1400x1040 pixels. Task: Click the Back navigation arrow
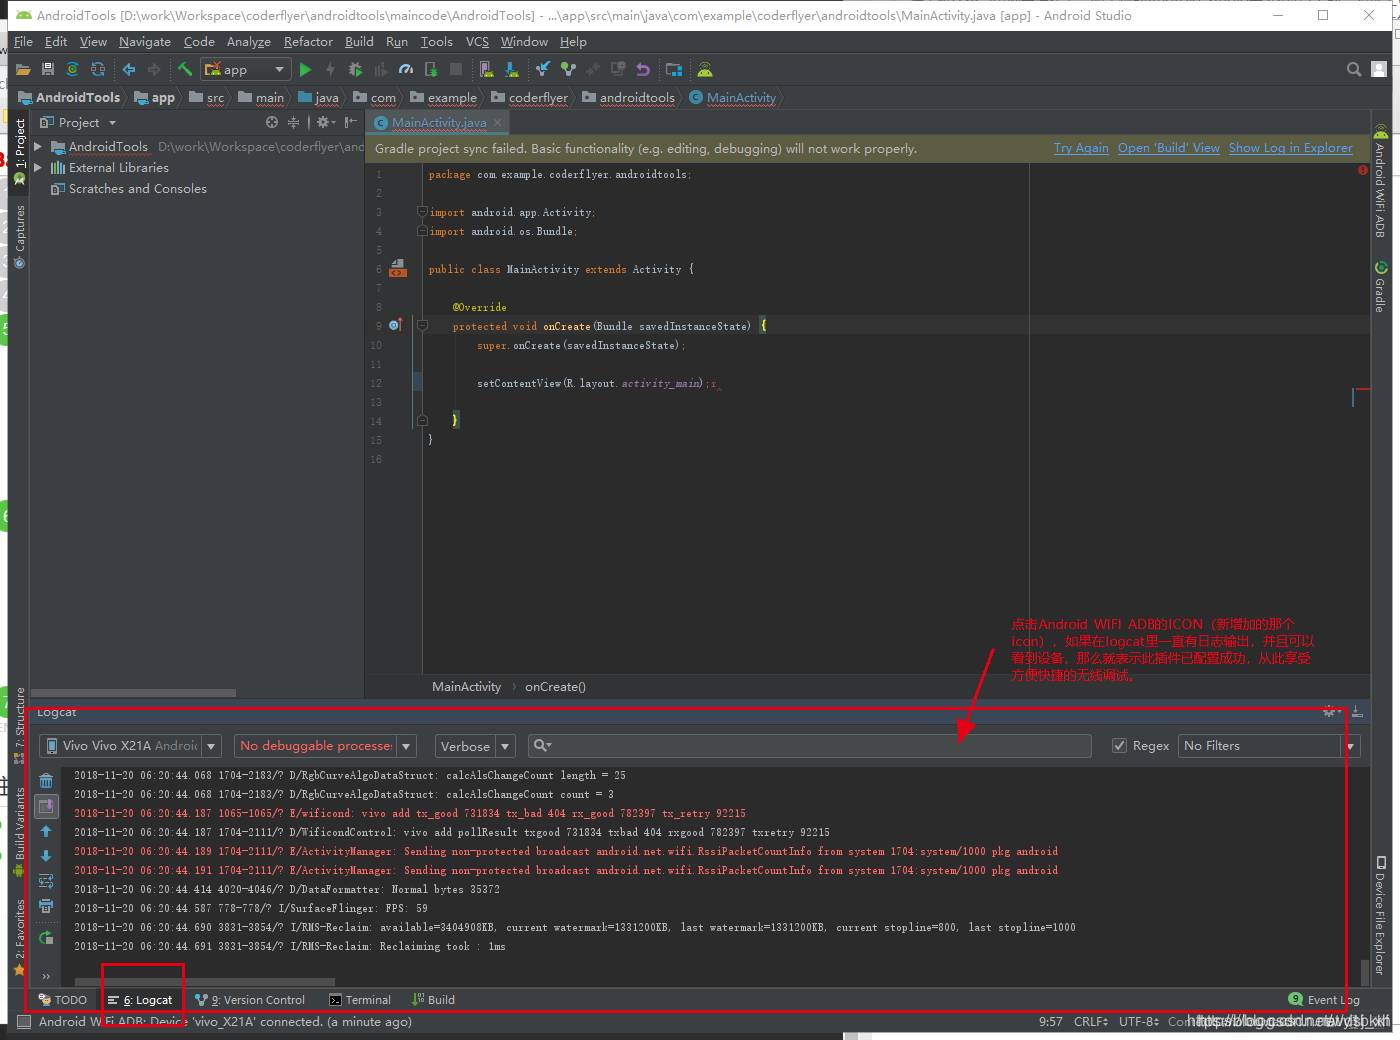pos(128,70)
